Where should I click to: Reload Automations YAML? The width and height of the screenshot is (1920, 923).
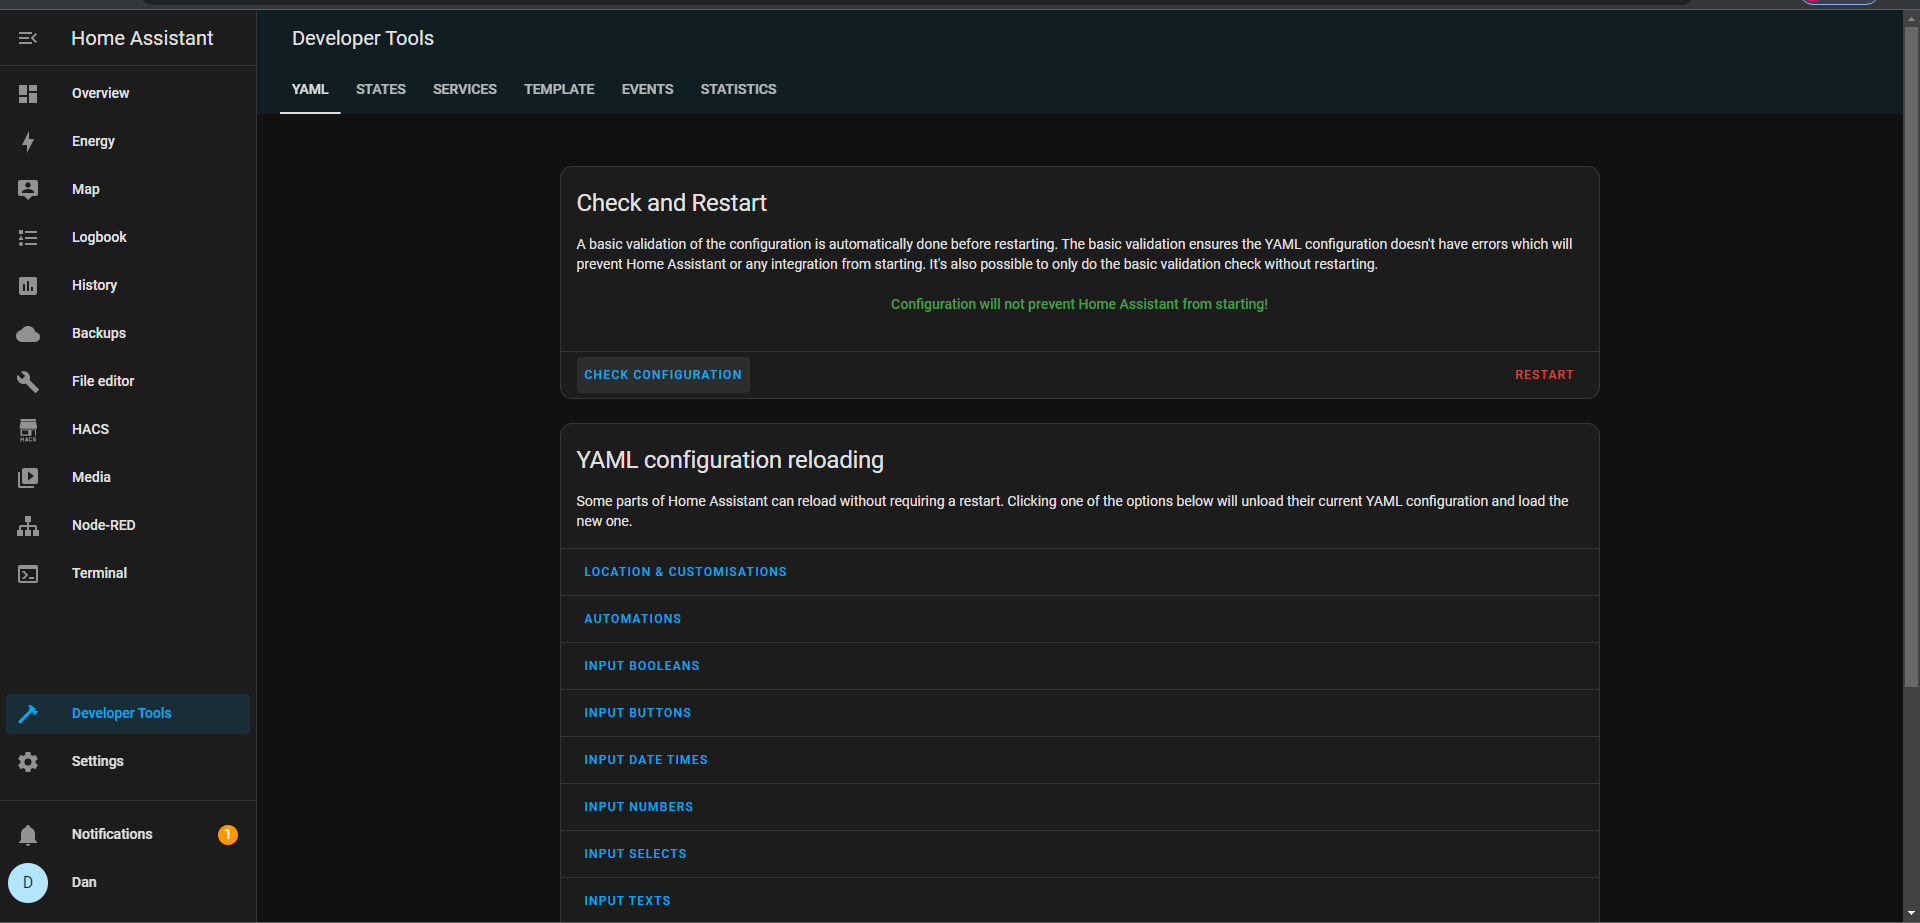(632, 619)
